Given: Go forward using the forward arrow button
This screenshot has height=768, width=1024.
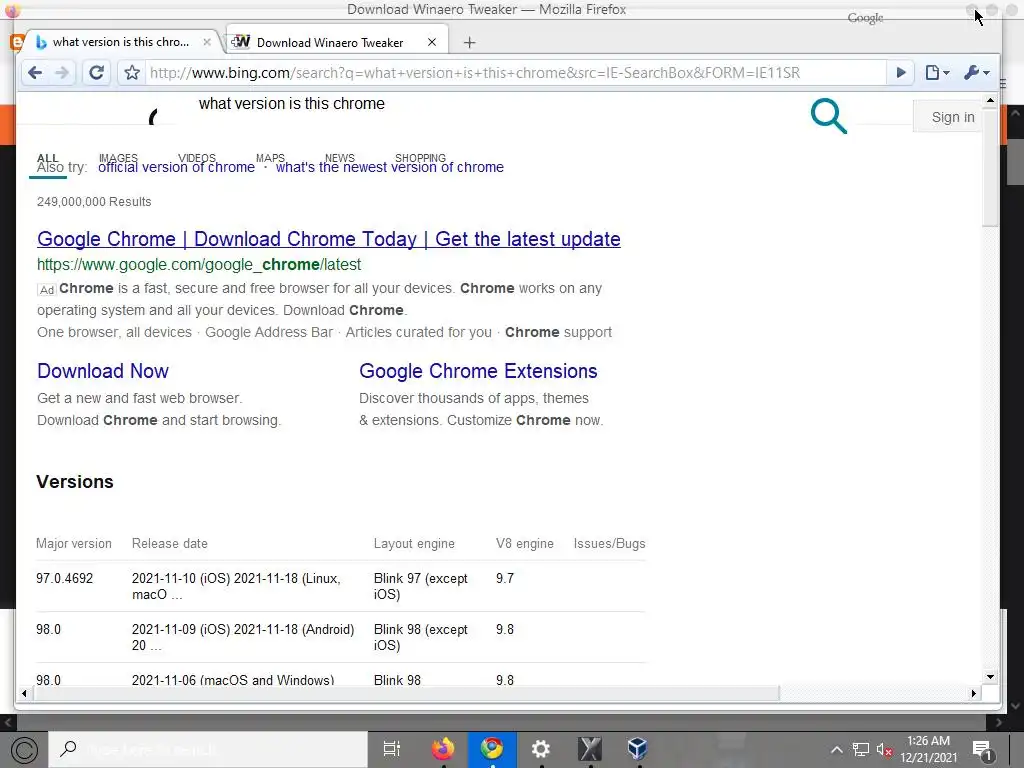Looking at the screenshot, I should pyautogui.click(x=62, y=72).
